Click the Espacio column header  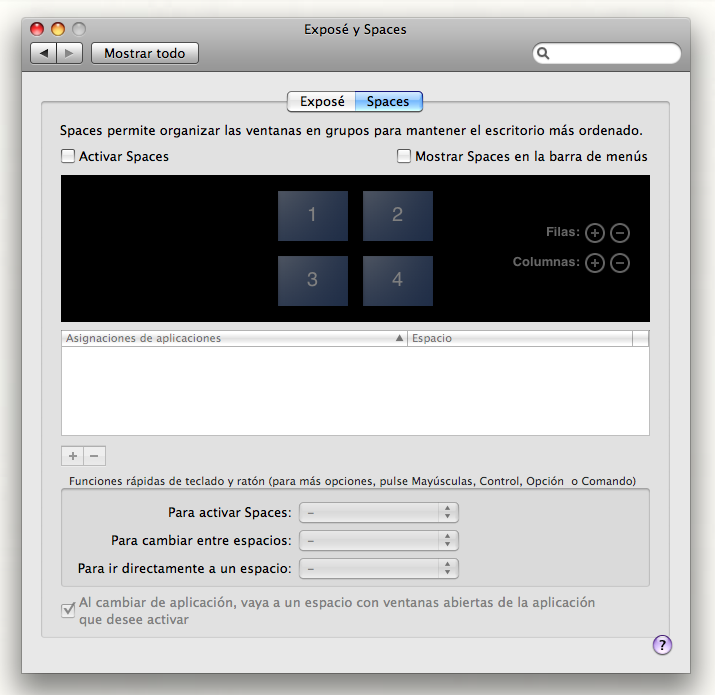(520, 338)
